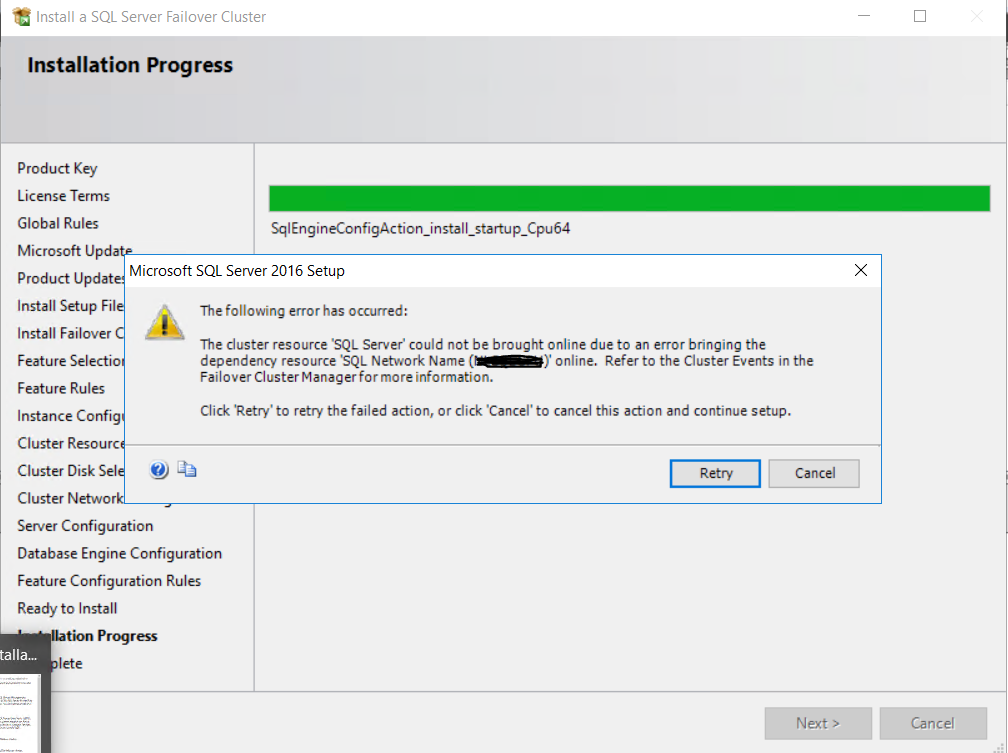Click the SqlEngineConfigAction_install_startup_Cpu64 status text
This screenshot has width=1008, height=753.
pos(420,229)
